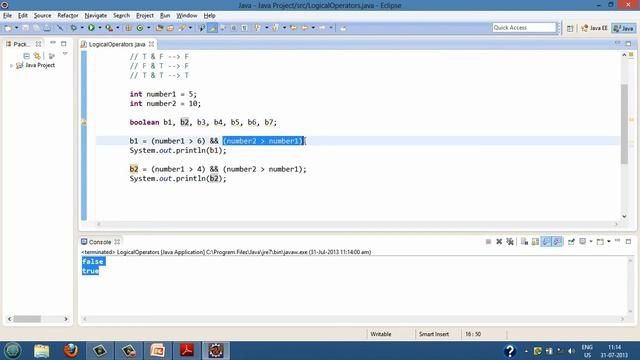Image resolution: width=640 pixels, height=360 pixels.
Task: Toggle Show Whitespace Characters icon
Action: point(244,28)
